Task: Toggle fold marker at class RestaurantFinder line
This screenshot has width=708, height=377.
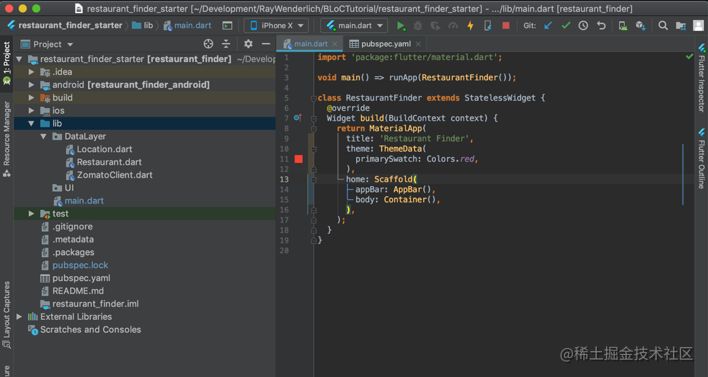Action: coord(313,98)
